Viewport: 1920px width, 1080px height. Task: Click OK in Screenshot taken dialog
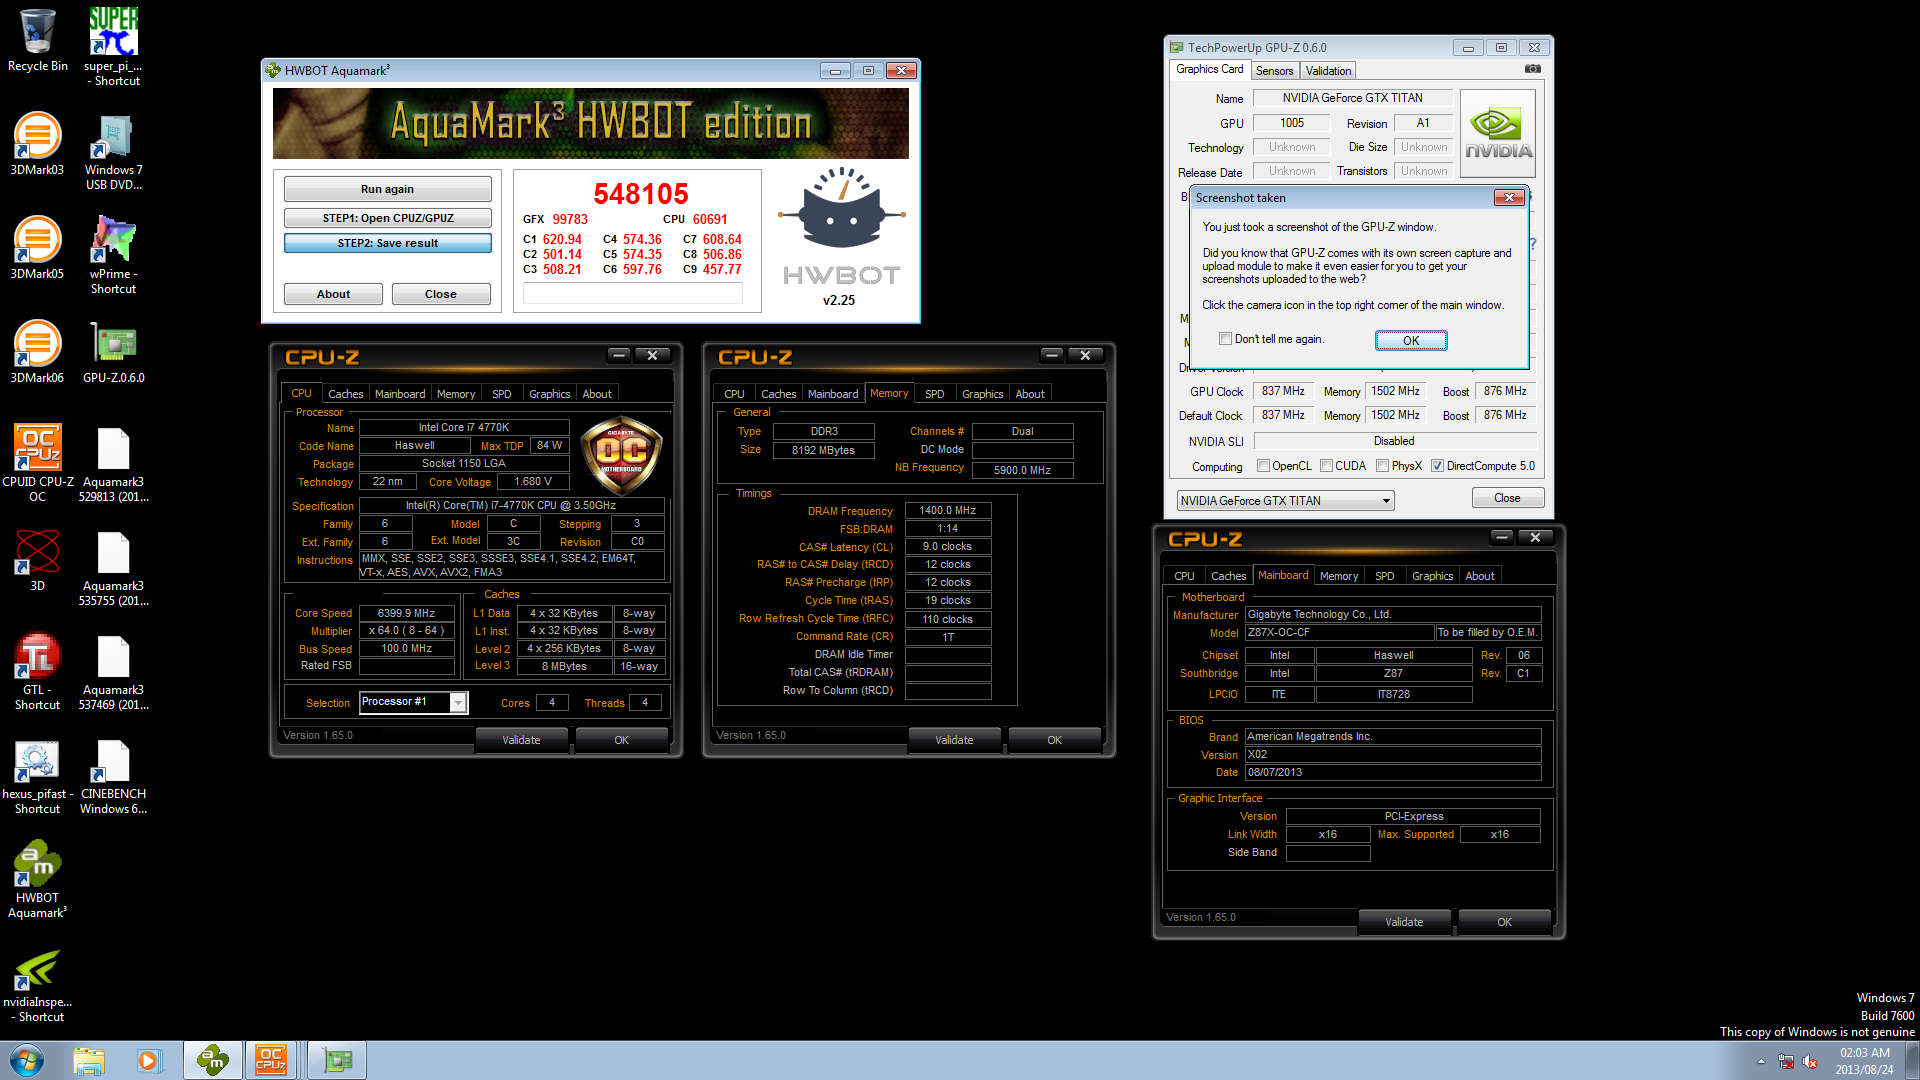(x=1410, y=340)
